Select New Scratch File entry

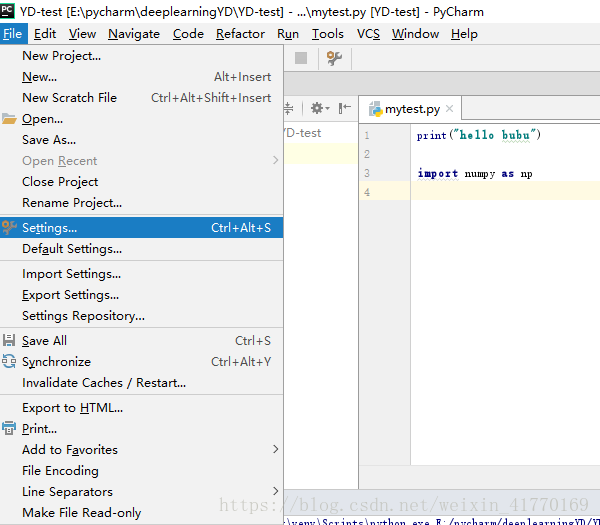pos(142,98)
